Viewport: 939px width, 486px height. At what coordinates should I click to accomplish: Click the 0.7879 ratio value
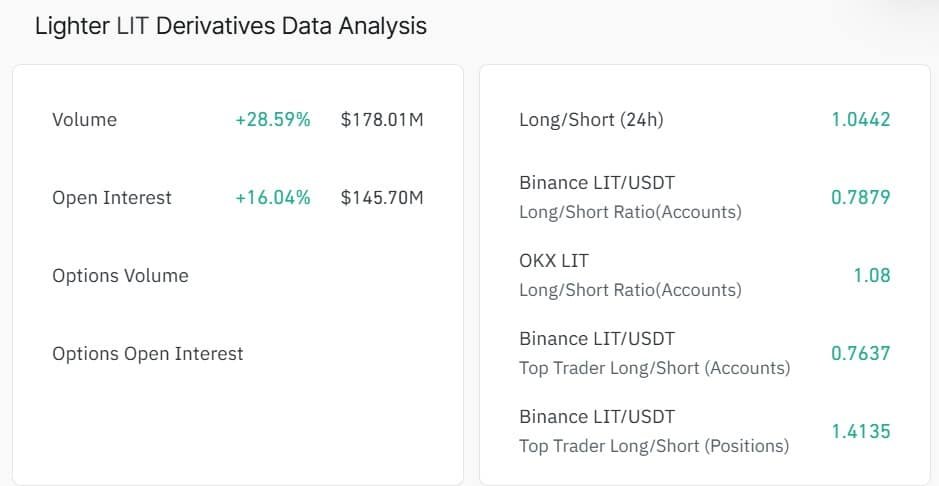pyautogui.click(x=860, y=197)
